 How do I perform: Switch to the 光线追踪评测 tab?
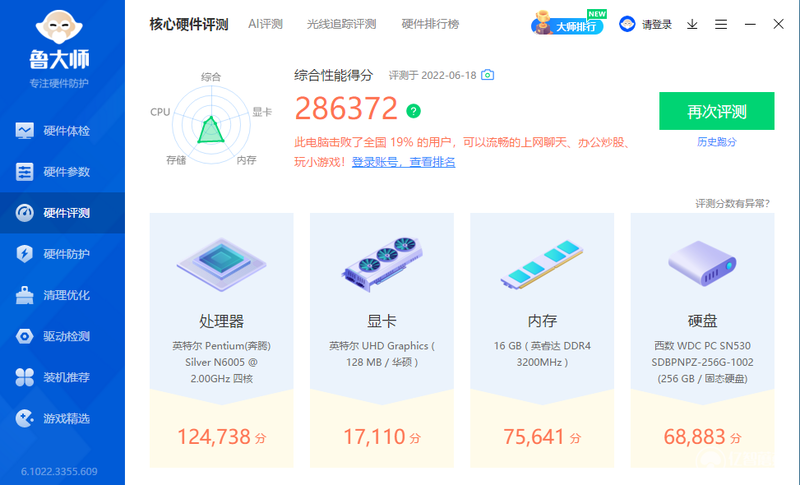point(341,24)
